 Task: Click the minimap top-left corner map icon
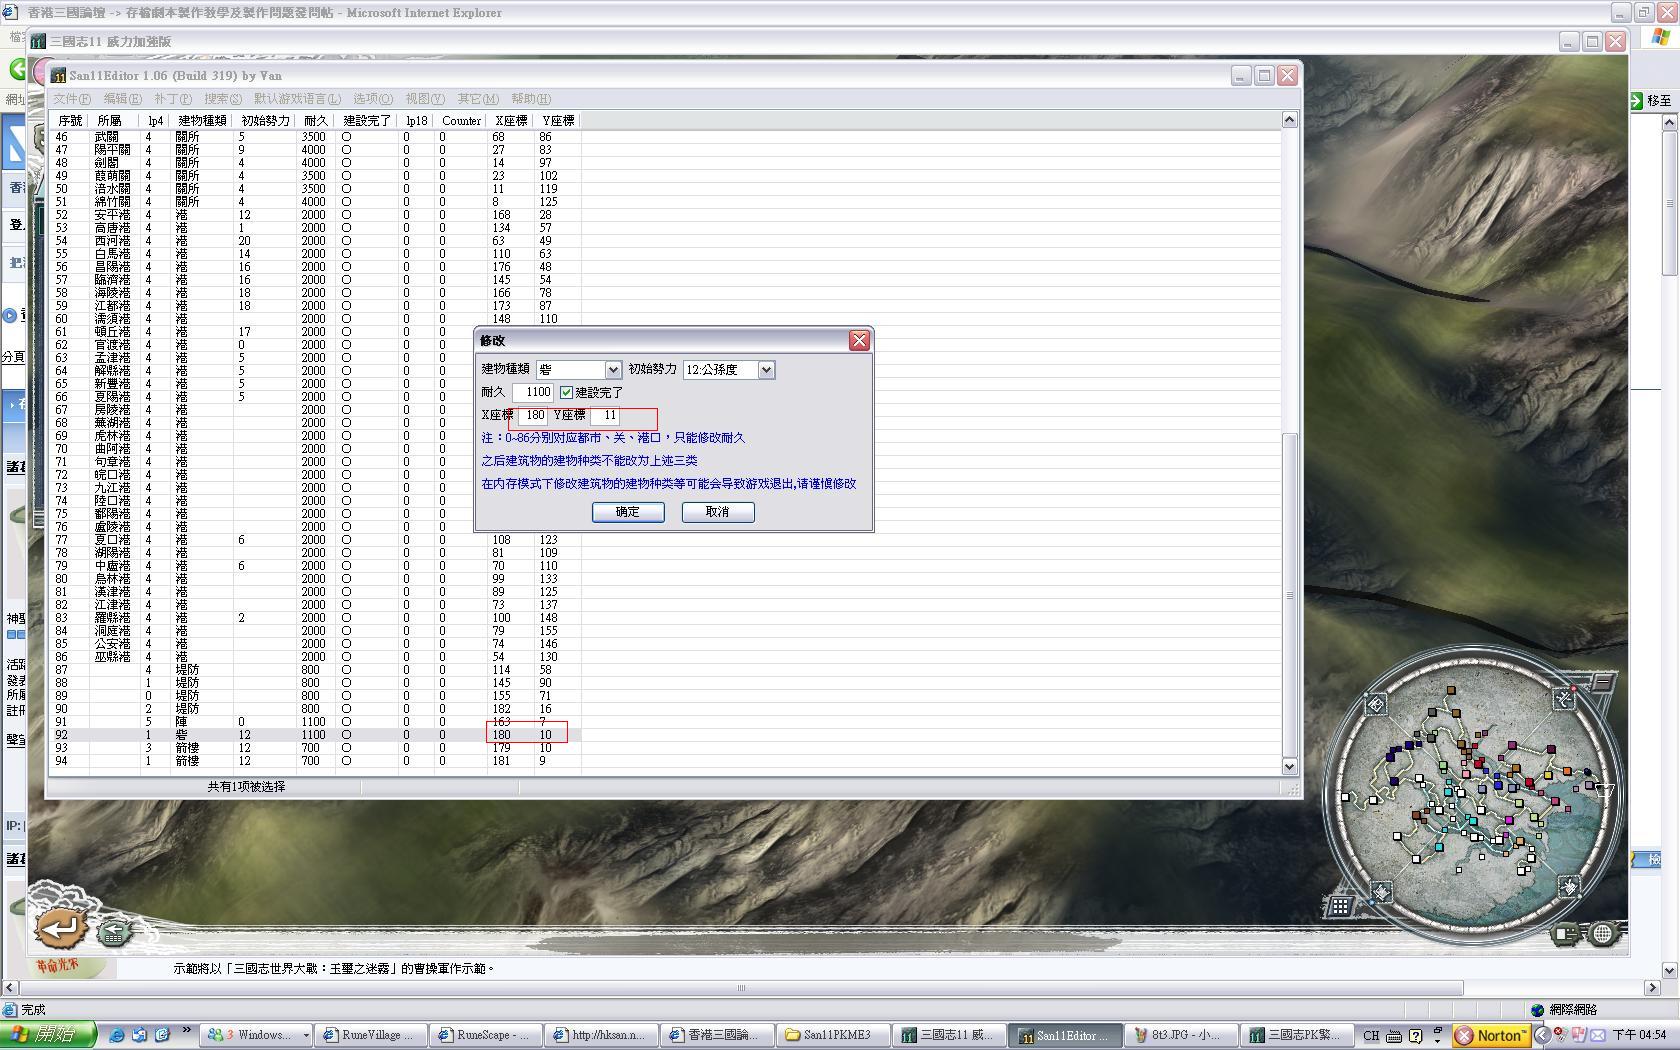(x=1376, y=705)
